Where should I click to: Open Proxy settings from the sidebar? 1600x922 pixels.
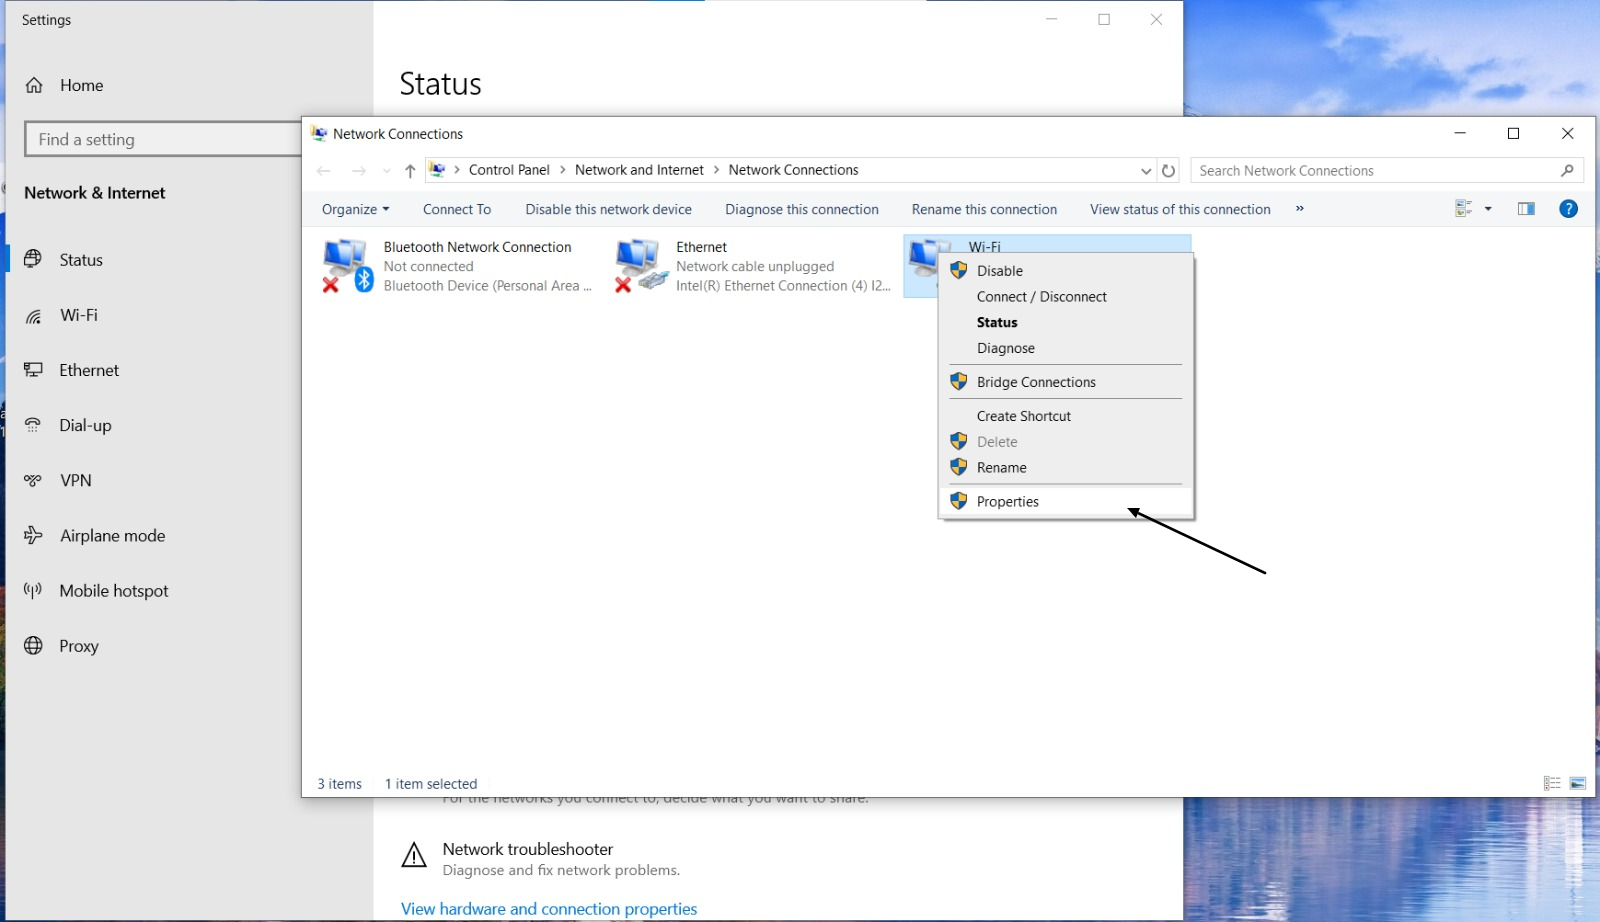tap(79, 645)
